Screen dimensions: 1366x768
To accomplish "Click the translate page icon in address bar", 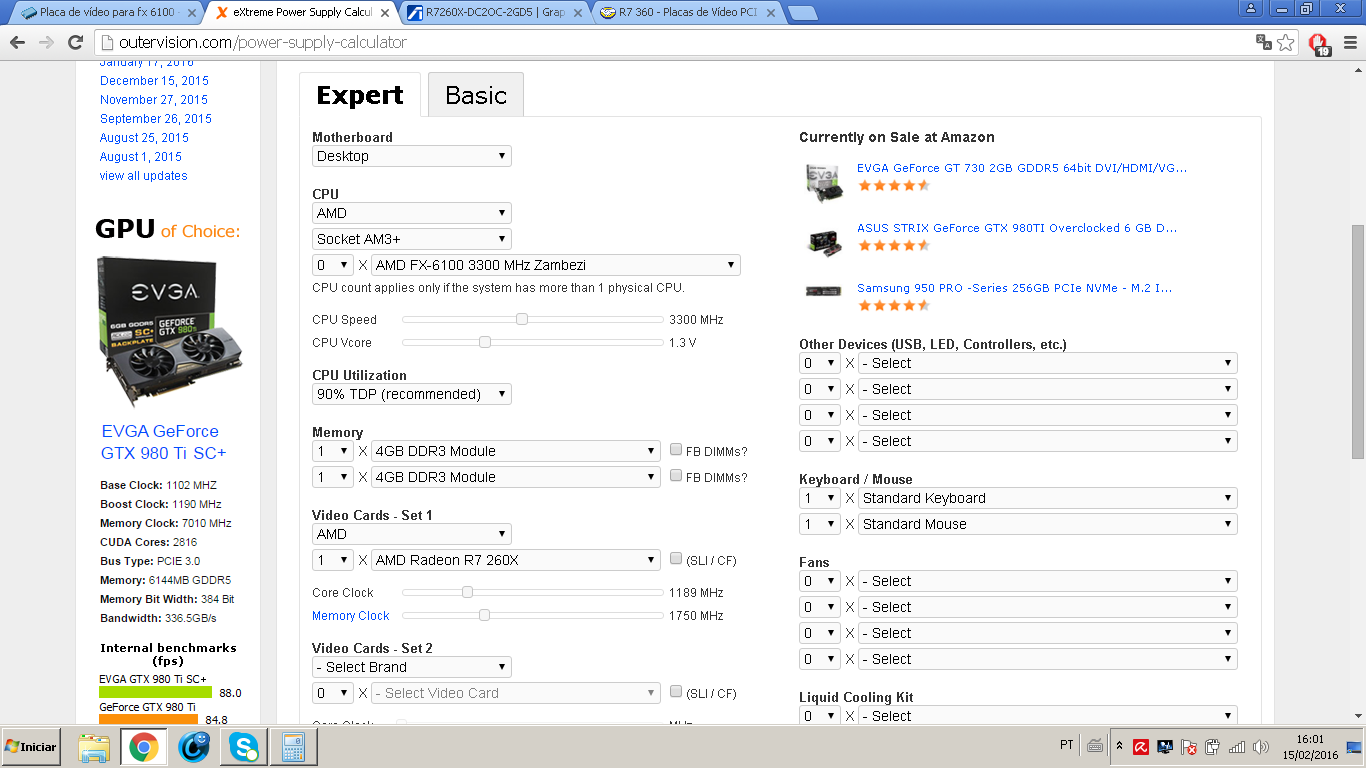I will [1264, 42].
